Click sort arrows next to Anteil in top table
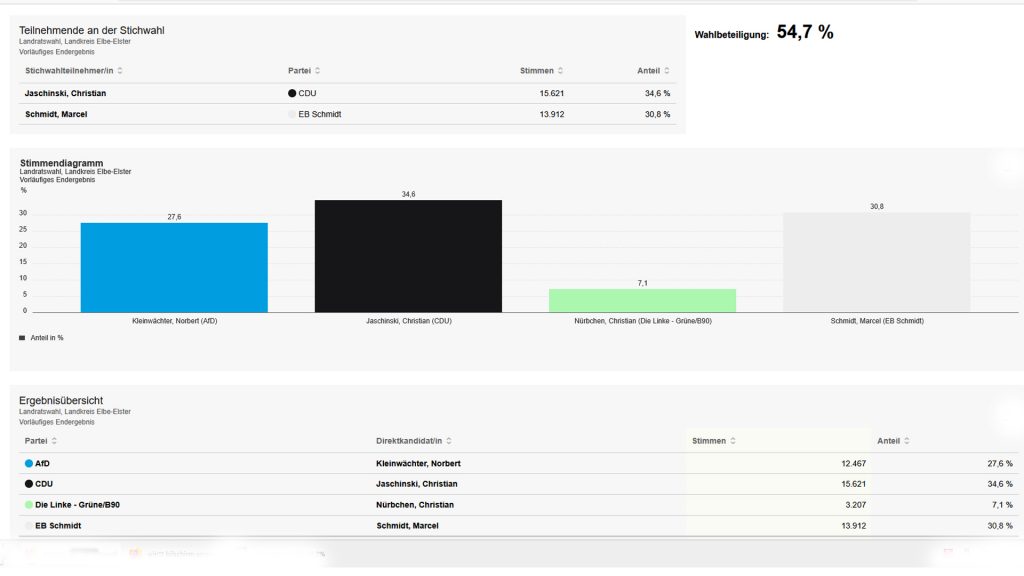Screen dimensions: 1024x576 pos(667,71)
